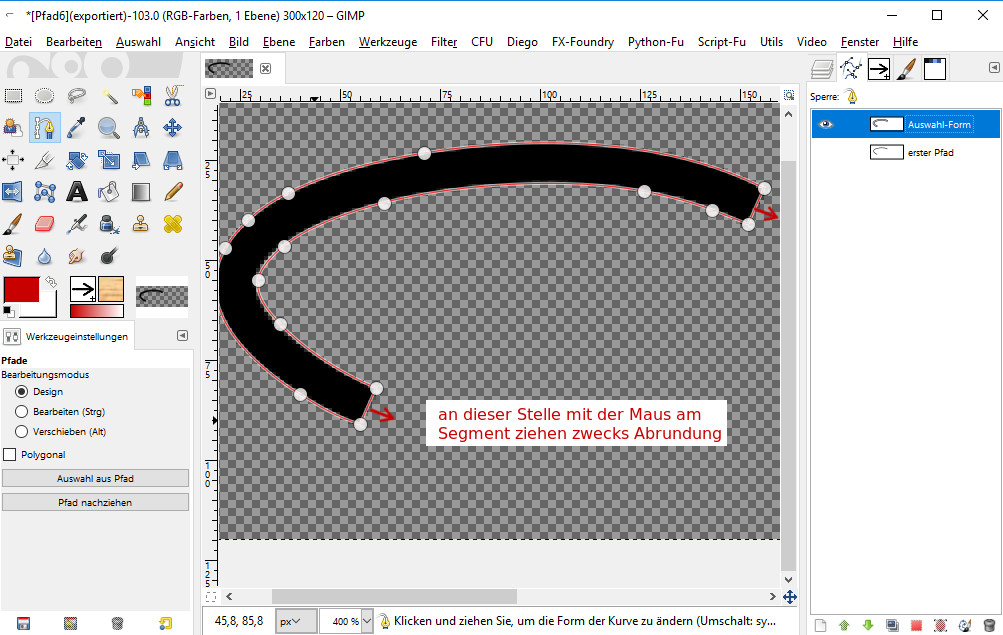Select the Perspective tool

pyautogui.click(x=173, y=160)
